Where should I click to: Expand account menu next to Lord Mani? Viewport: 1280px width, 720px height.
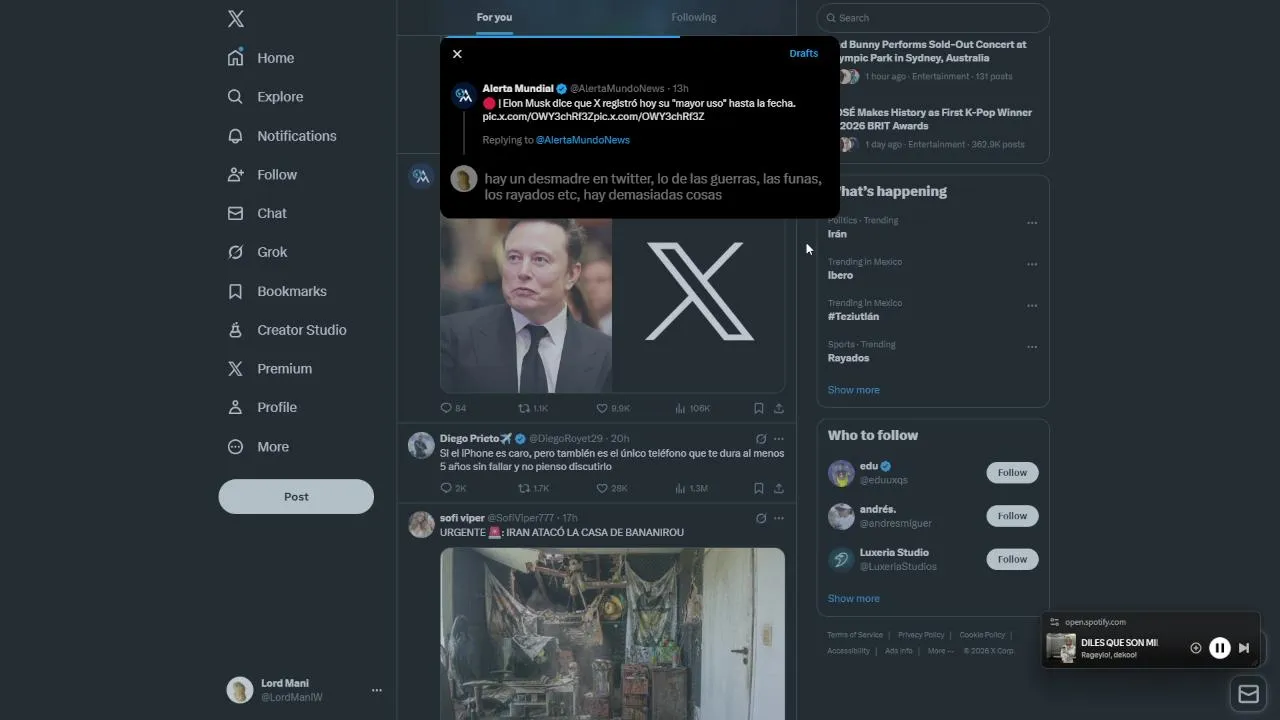pyautogui.click(x=377, y=690)
